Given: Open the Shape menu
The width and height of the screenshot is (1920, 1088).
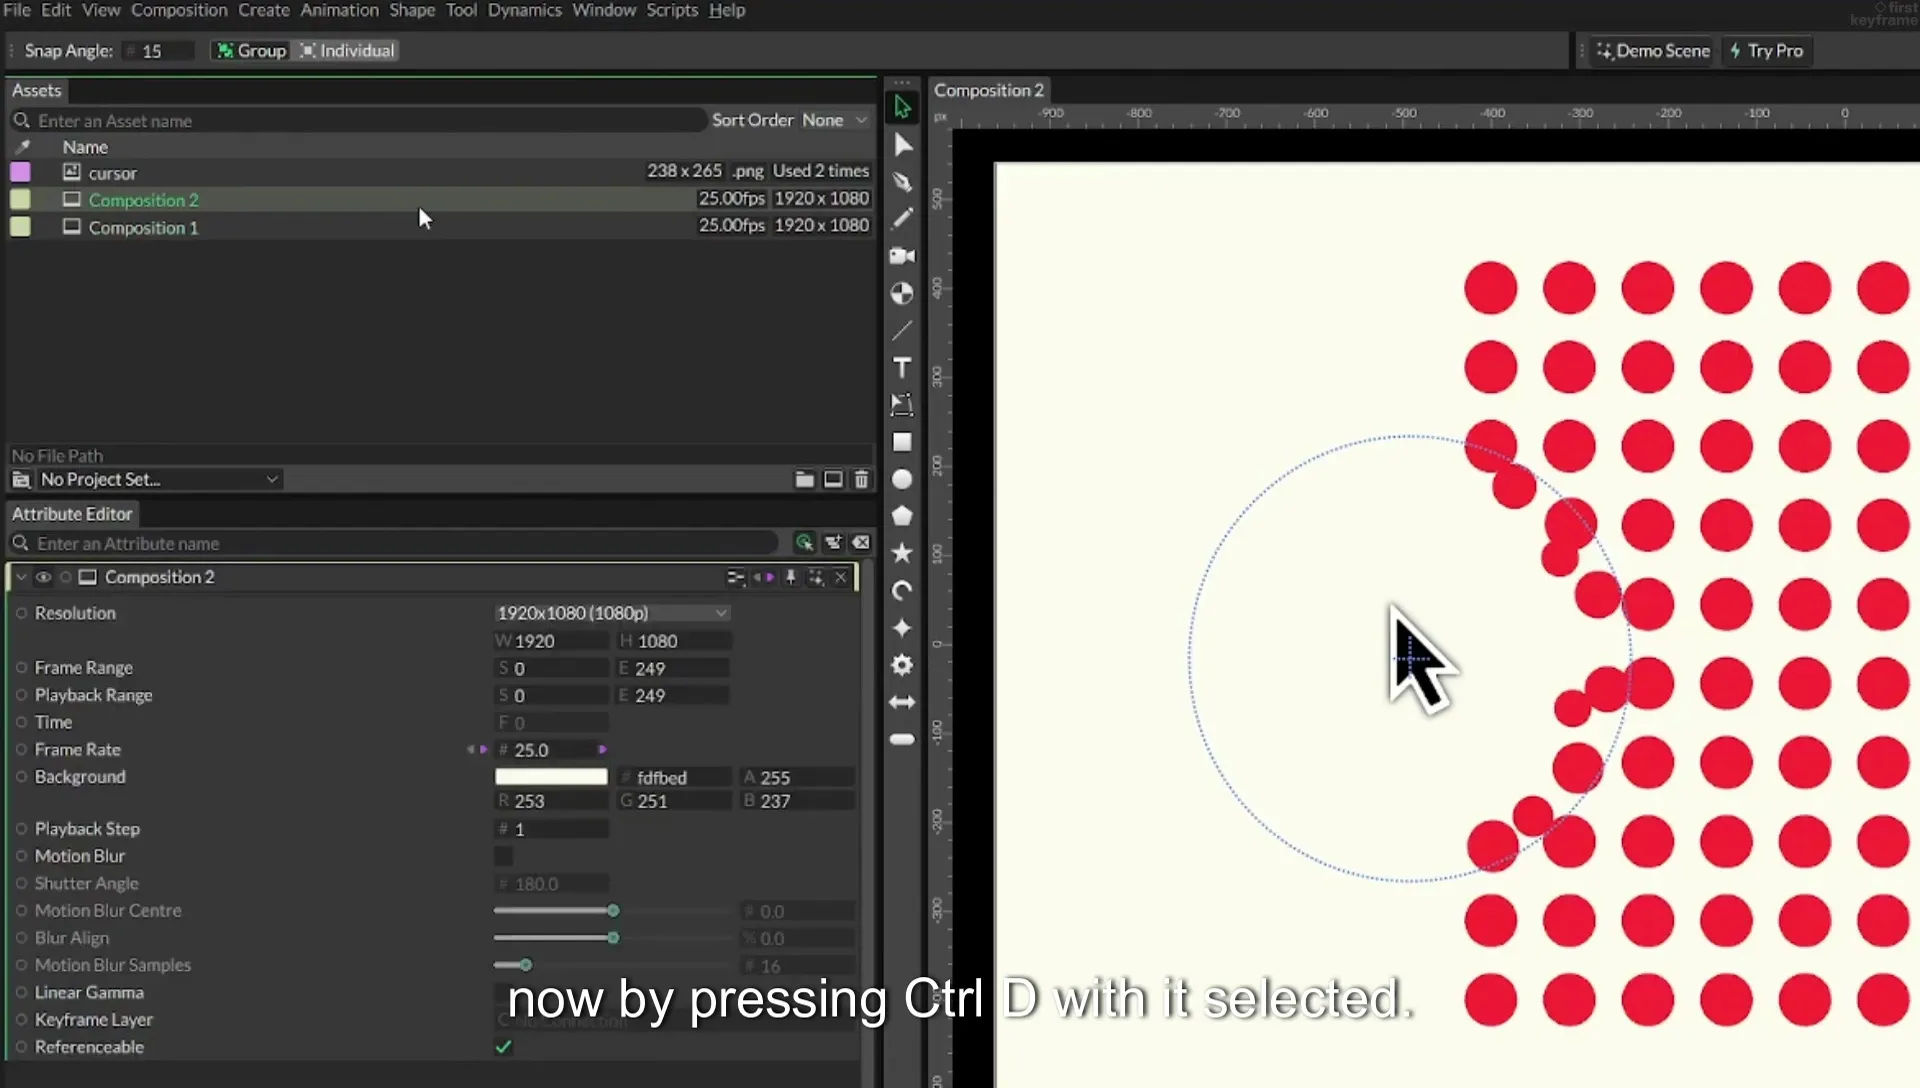Looking at the screenshot, I should coord(412,10).
